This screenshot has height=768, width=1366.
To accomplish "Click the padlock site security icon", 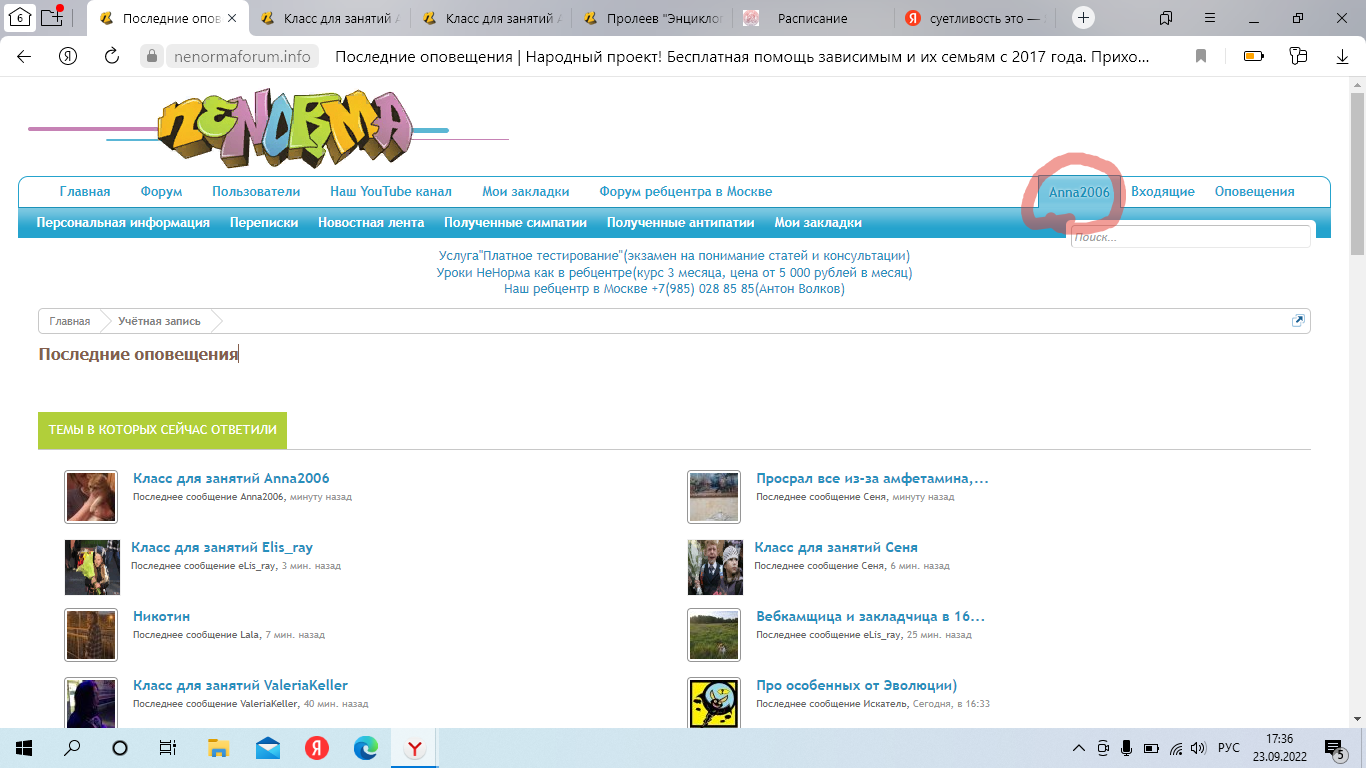I will tap(152, 57).
